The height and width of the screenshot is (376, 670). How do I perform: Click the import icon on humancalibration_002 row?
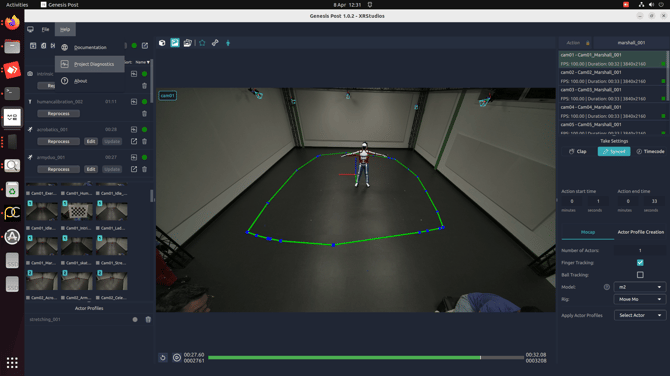pyautogui.click(x=134, y=102)
